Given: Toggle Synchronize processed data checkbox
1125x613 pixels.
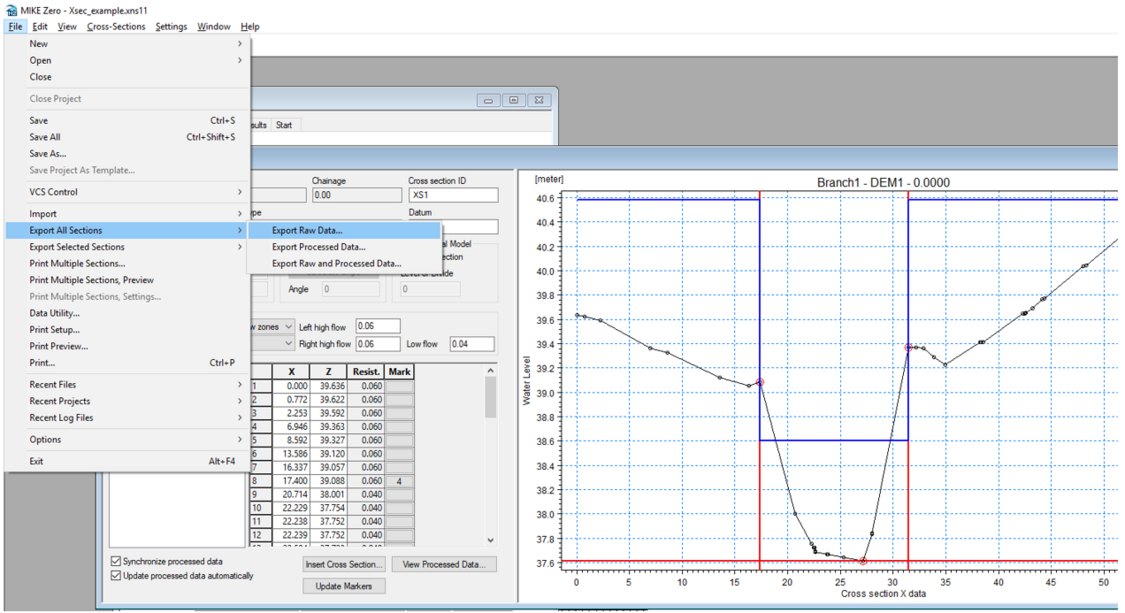Looking at the screenshot, I should [x=116, y=562].
